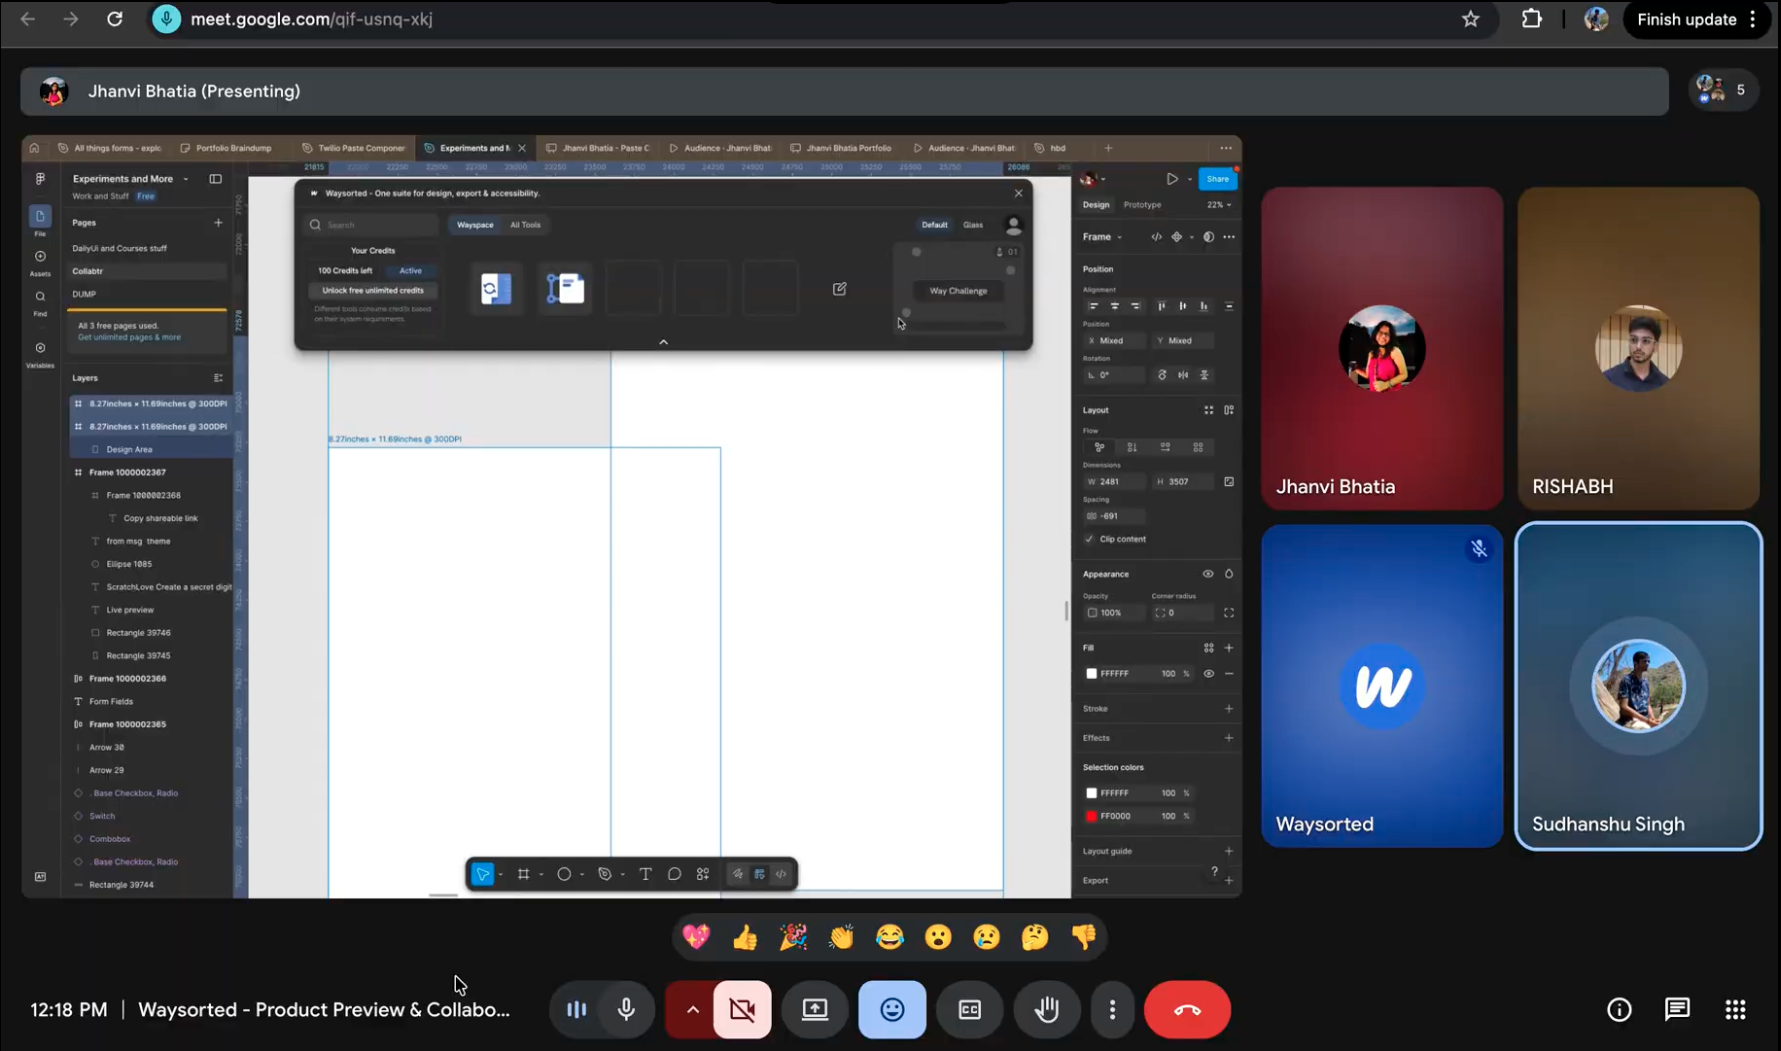
Task: Add an Effect with plus icon
Action: [1229, 738]
